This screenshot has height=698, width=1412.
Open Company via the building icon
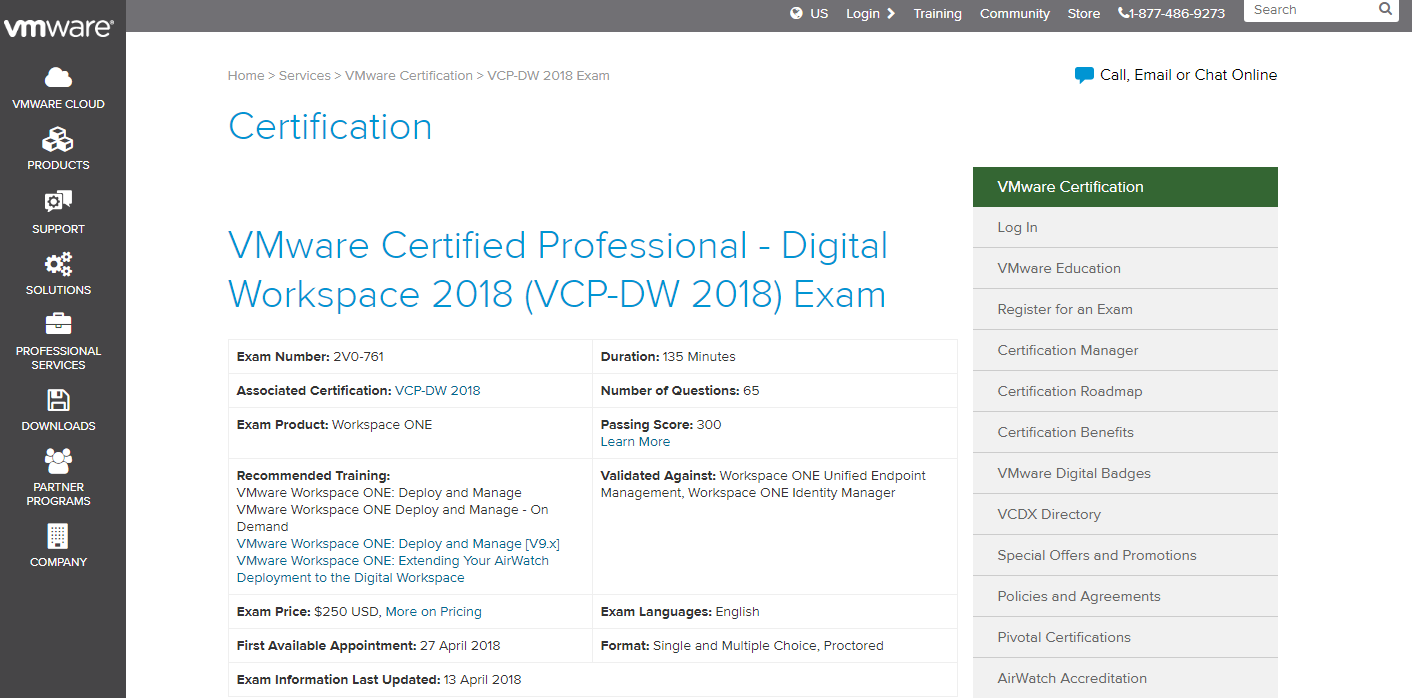pyautogui.click(x=58, y=536)
